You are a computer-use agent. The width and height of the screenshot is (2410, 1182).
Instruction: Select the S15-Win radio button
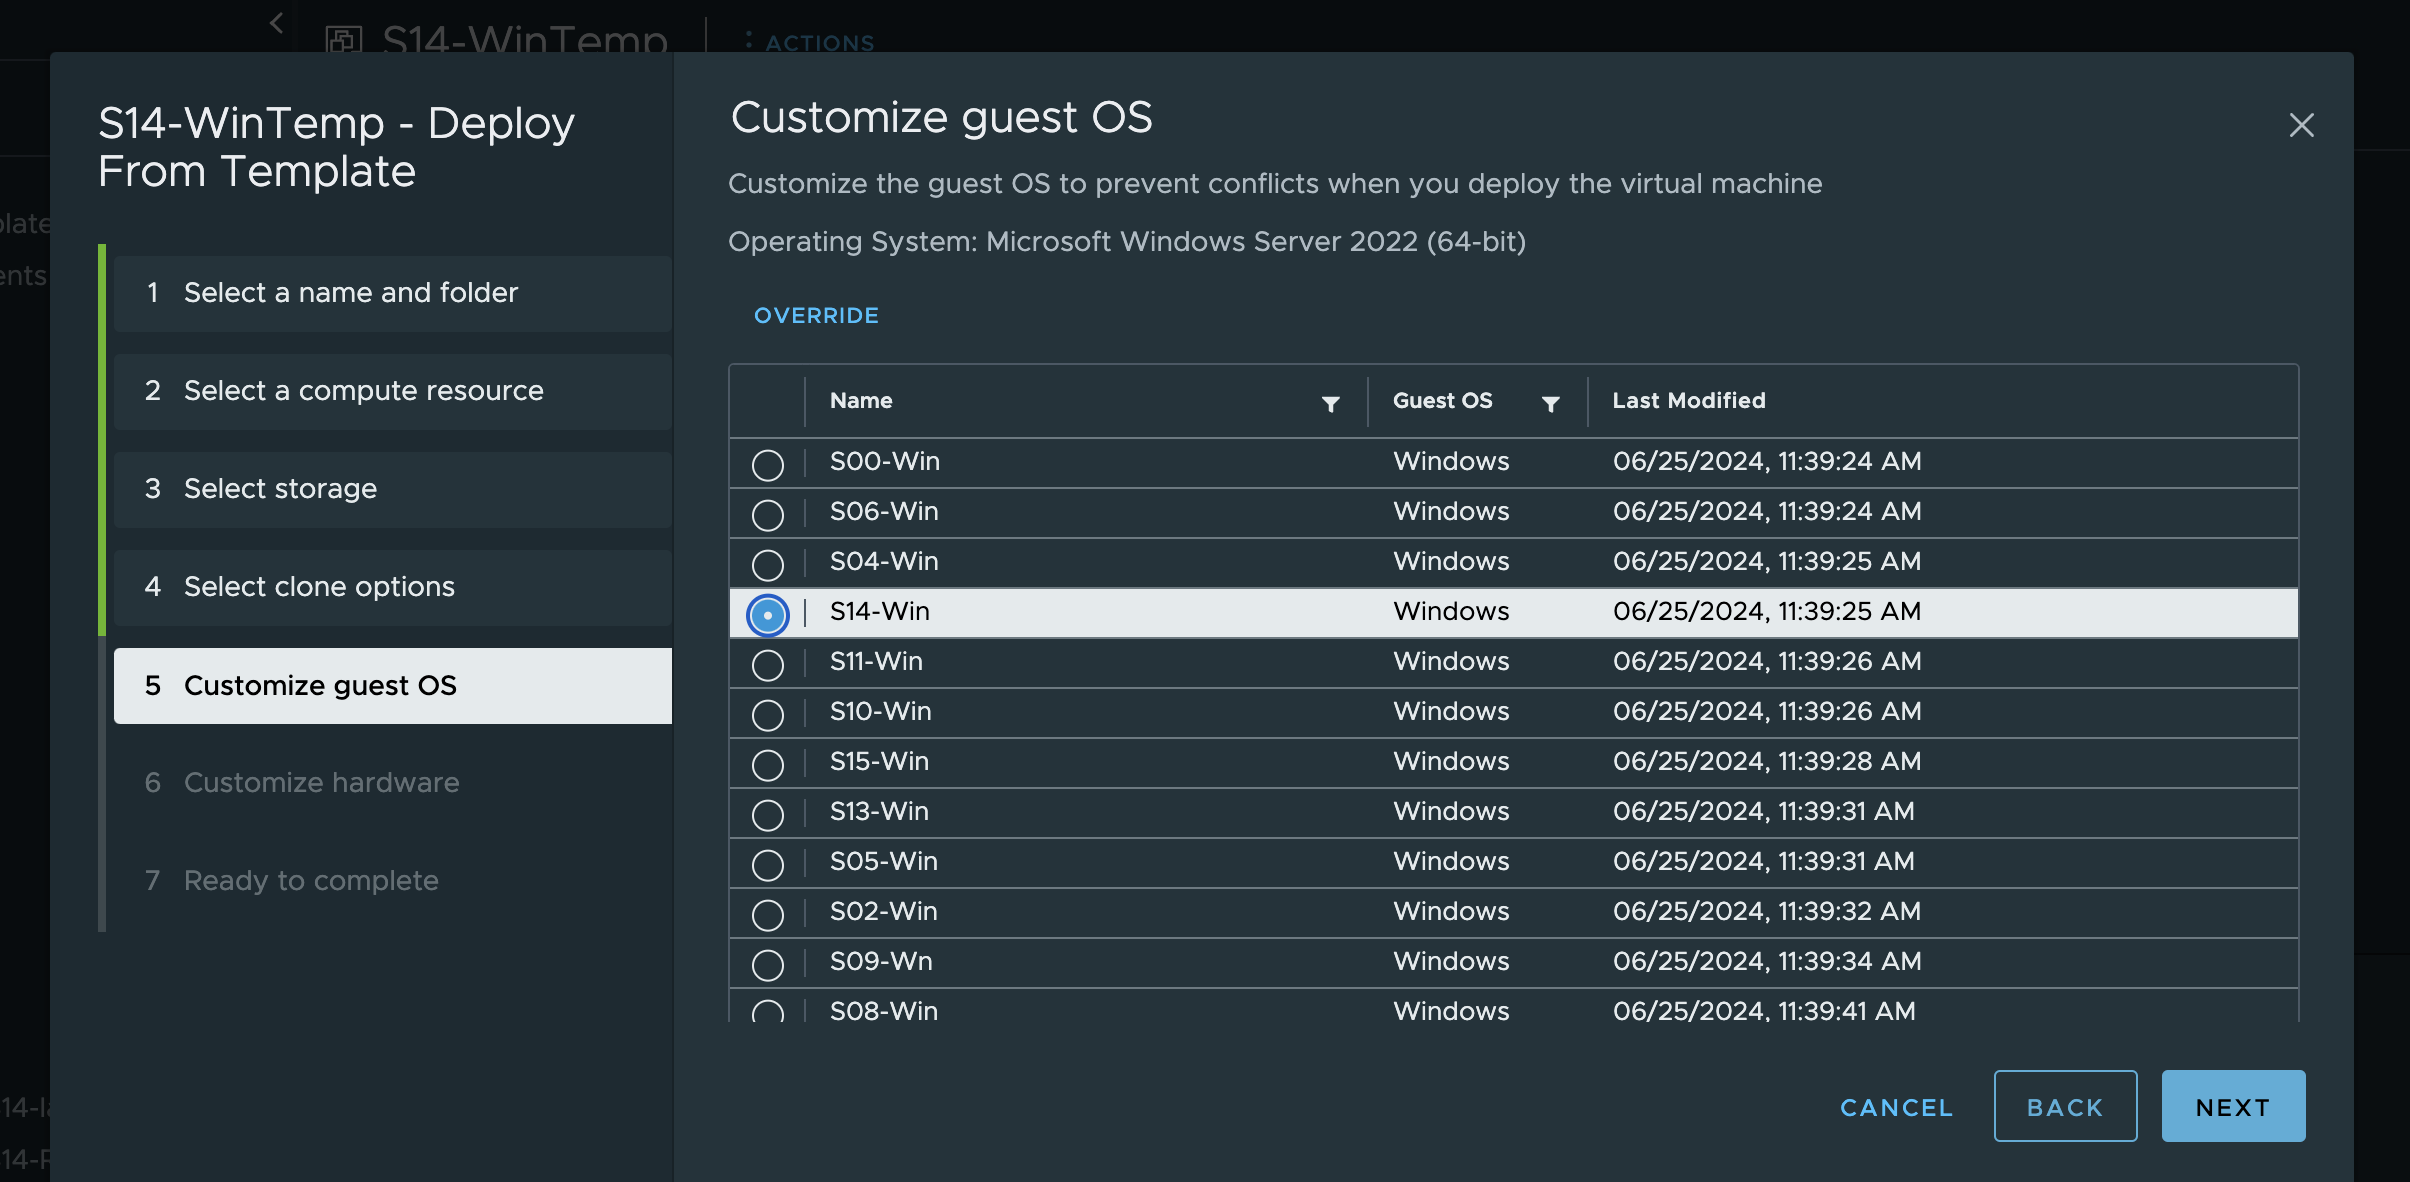pyautogui.click(x=767, y=765)
